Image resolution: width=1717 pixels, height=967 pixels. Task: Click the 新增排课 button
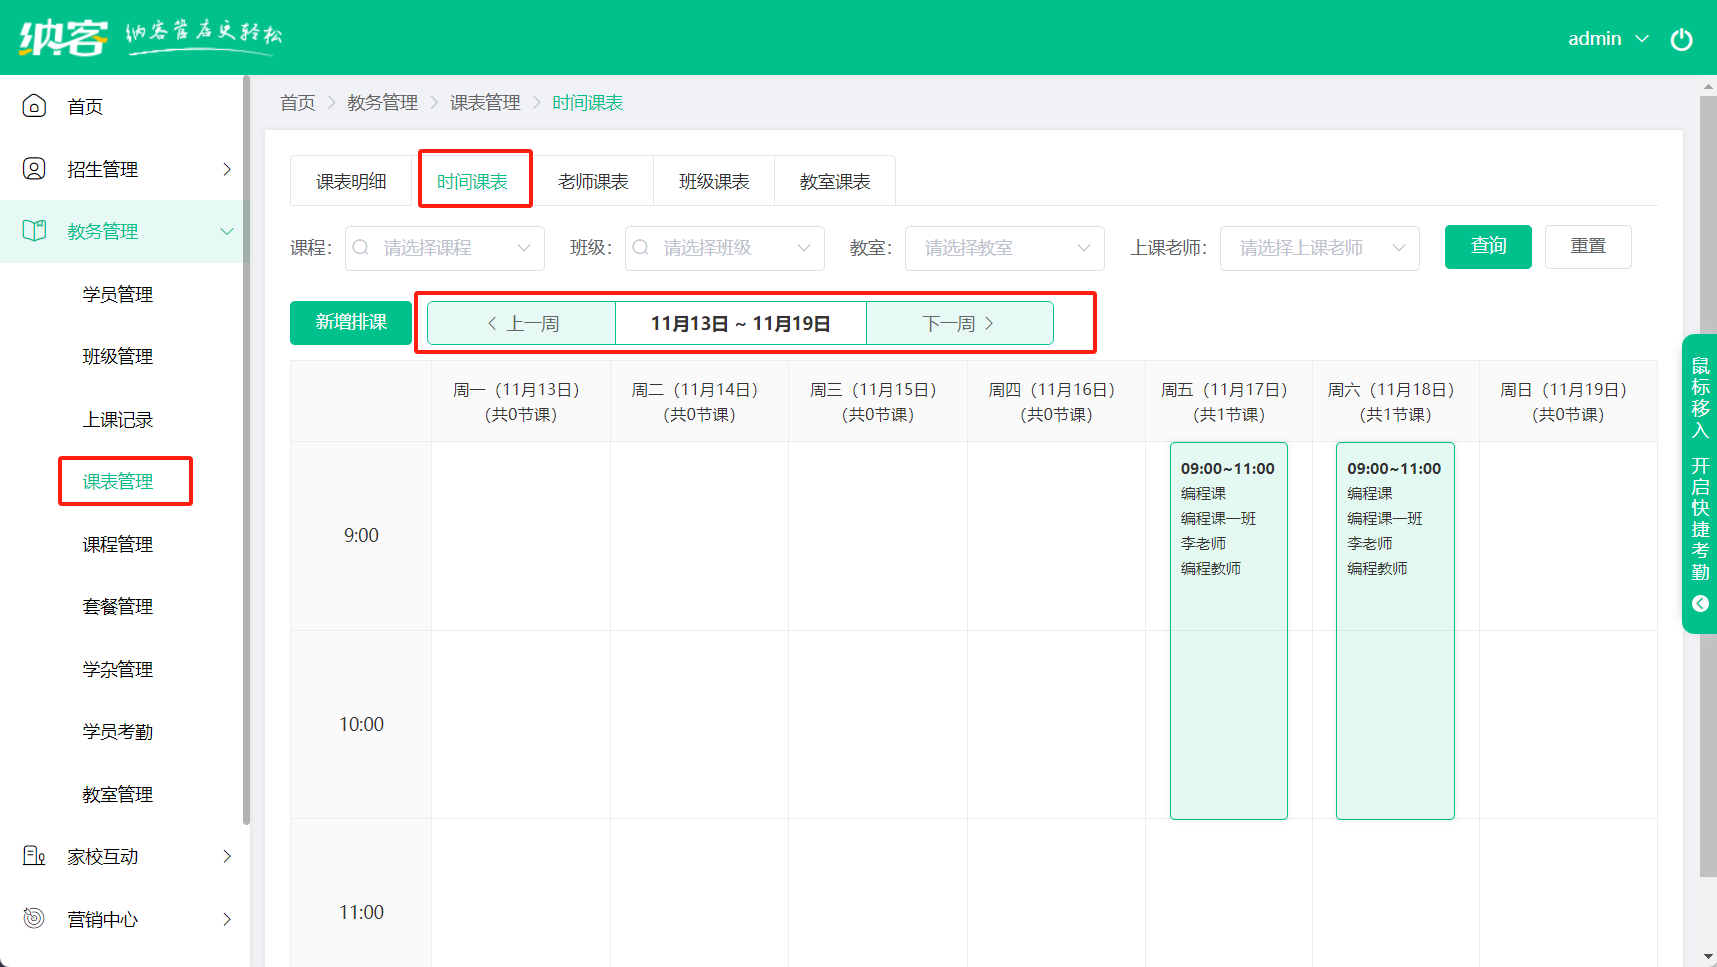[351, 322]
